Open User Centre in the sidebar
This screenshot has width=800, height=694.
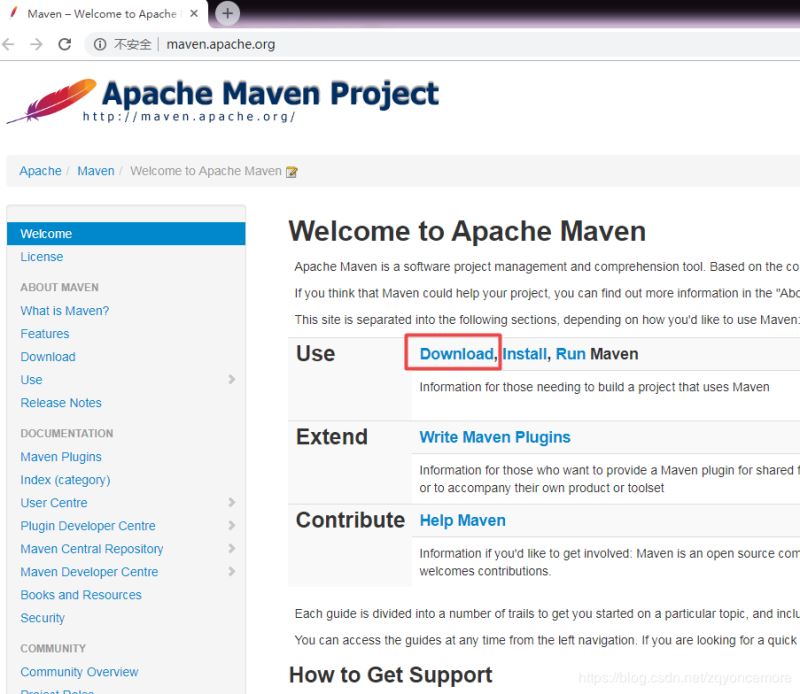pyautogui.click(x=54, y=503)
